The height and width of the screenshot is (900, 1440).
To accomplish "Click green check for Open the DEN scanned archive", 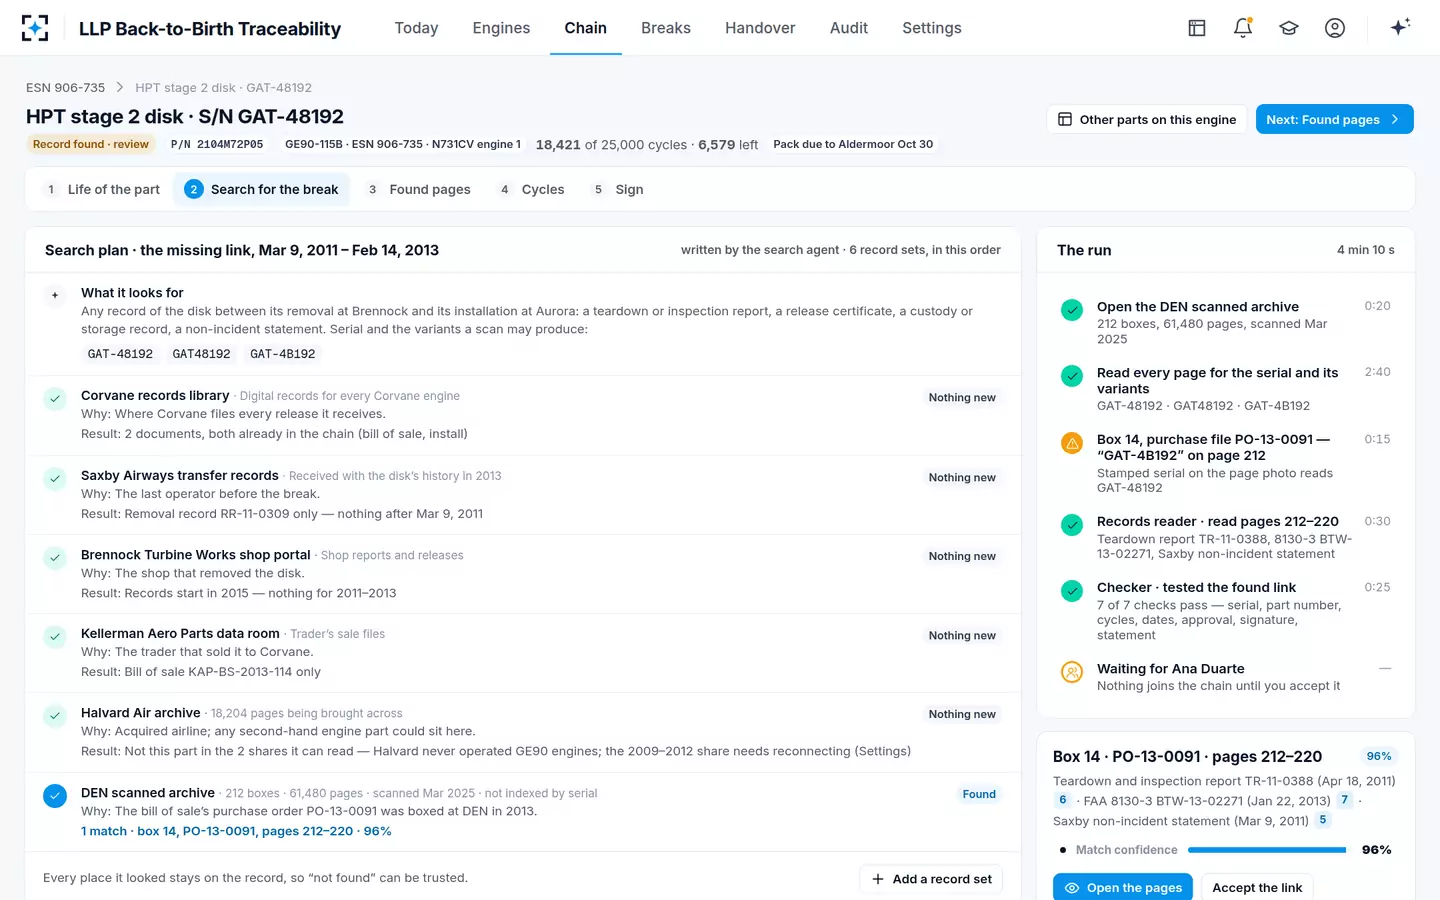I will click(1072, 310).
